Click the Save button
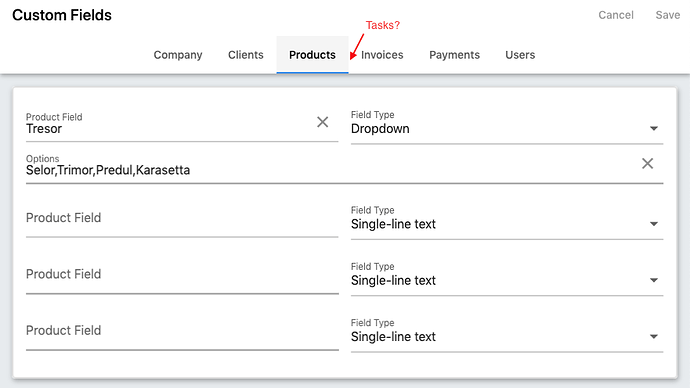 [x=668, y=15]
